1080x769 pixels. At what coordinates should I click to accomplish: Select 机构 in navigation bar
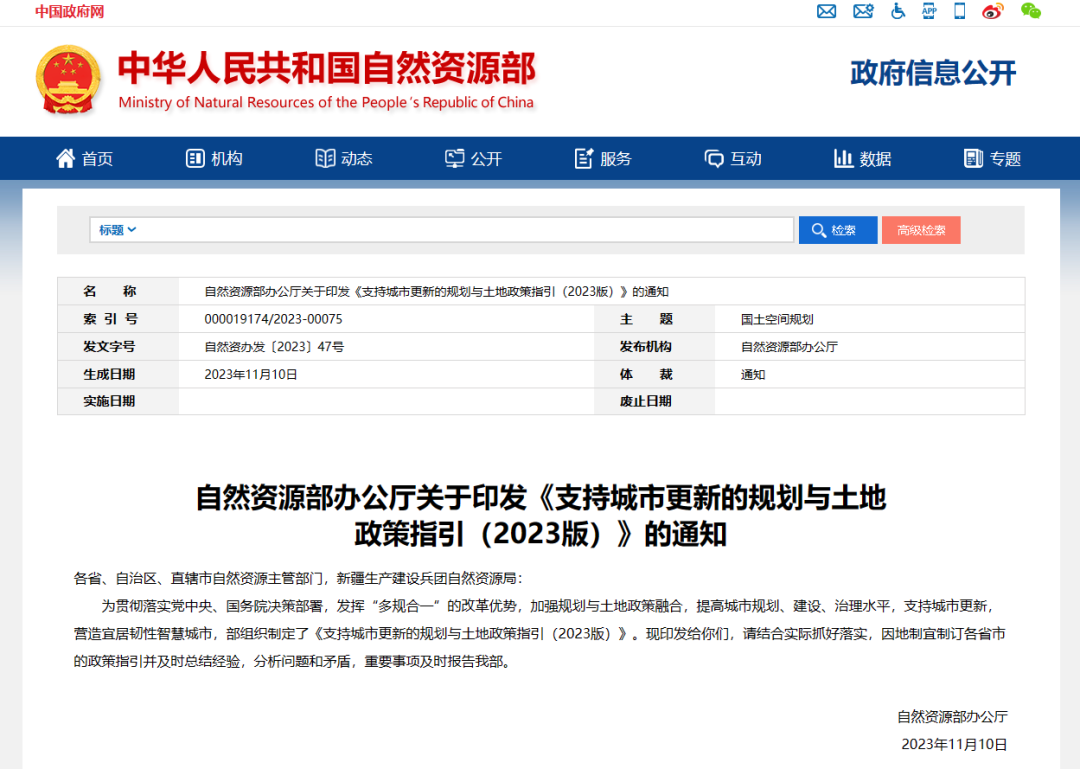point(214,159)
